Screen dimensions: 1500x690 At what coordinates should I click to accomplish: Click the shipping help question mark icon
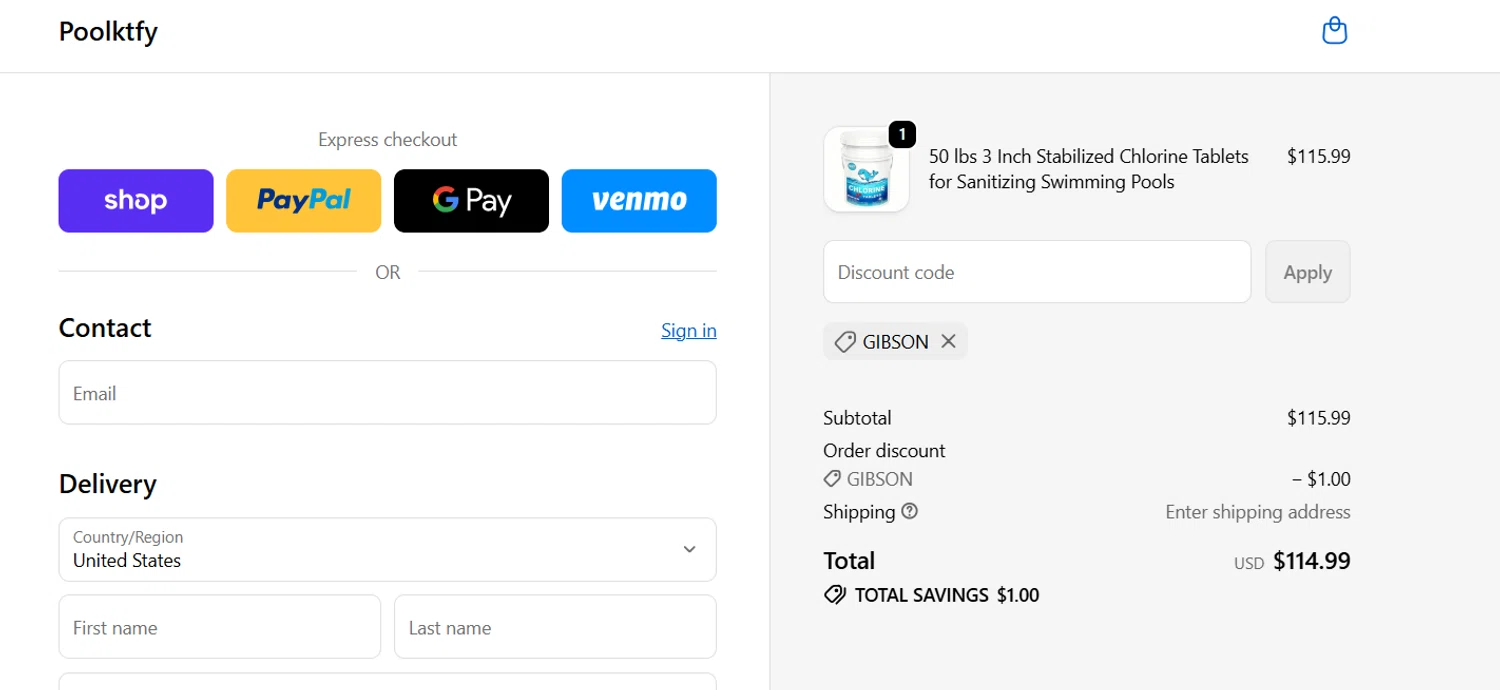909,511
